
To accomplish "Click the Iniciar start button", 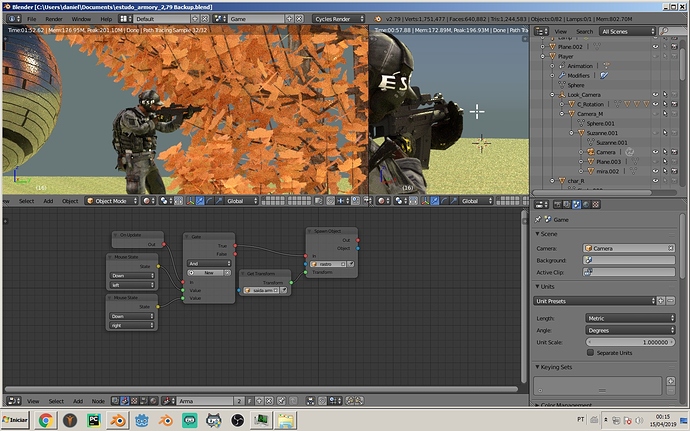I will (x=15, y=420).
